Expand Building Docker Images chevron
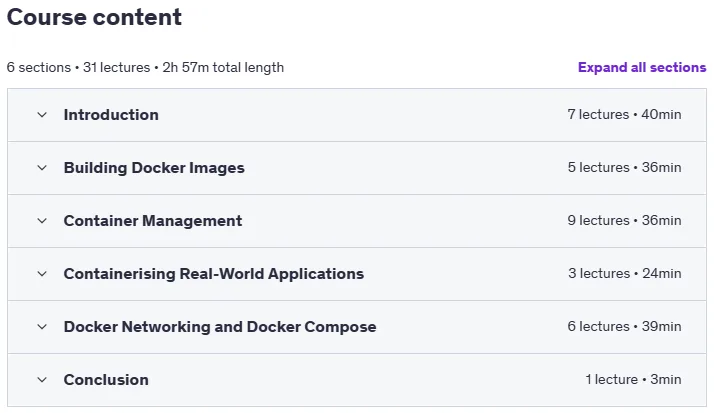 click(x=42, y=168)
